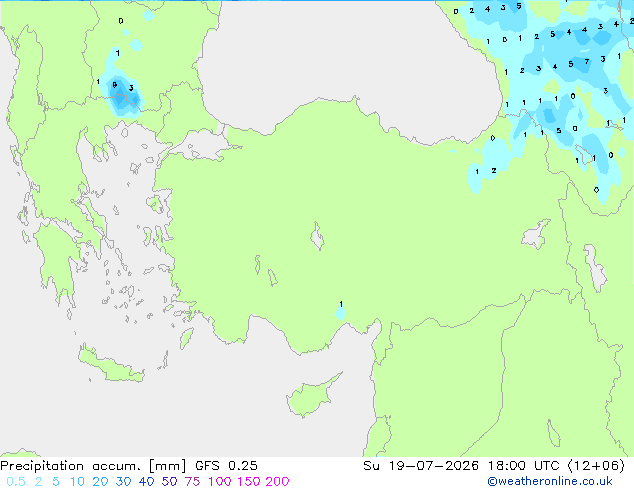Screen dimensions: 634x490
Task: Open the weatheronline.co.uk copyright link
Action: 550,481
